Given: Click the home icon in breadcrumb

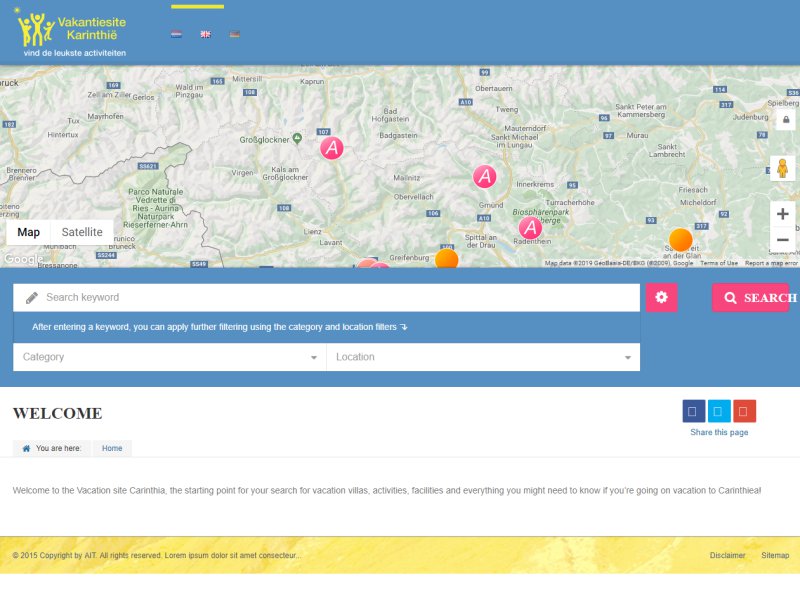Looking at the screenshot, I should [x=27, y=448].
